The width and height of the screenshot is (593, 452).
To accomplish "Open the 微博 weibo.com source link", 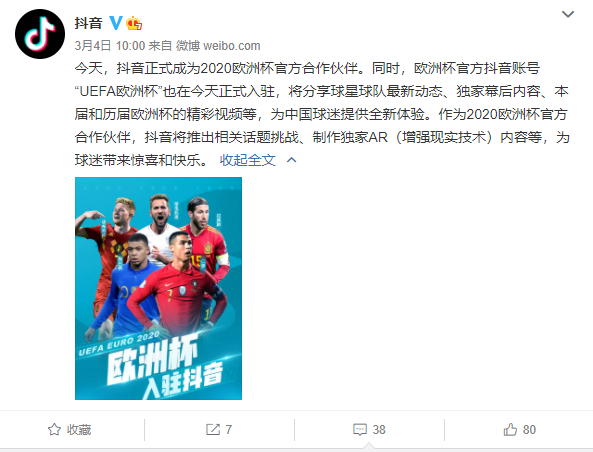I will click(218, 46).
